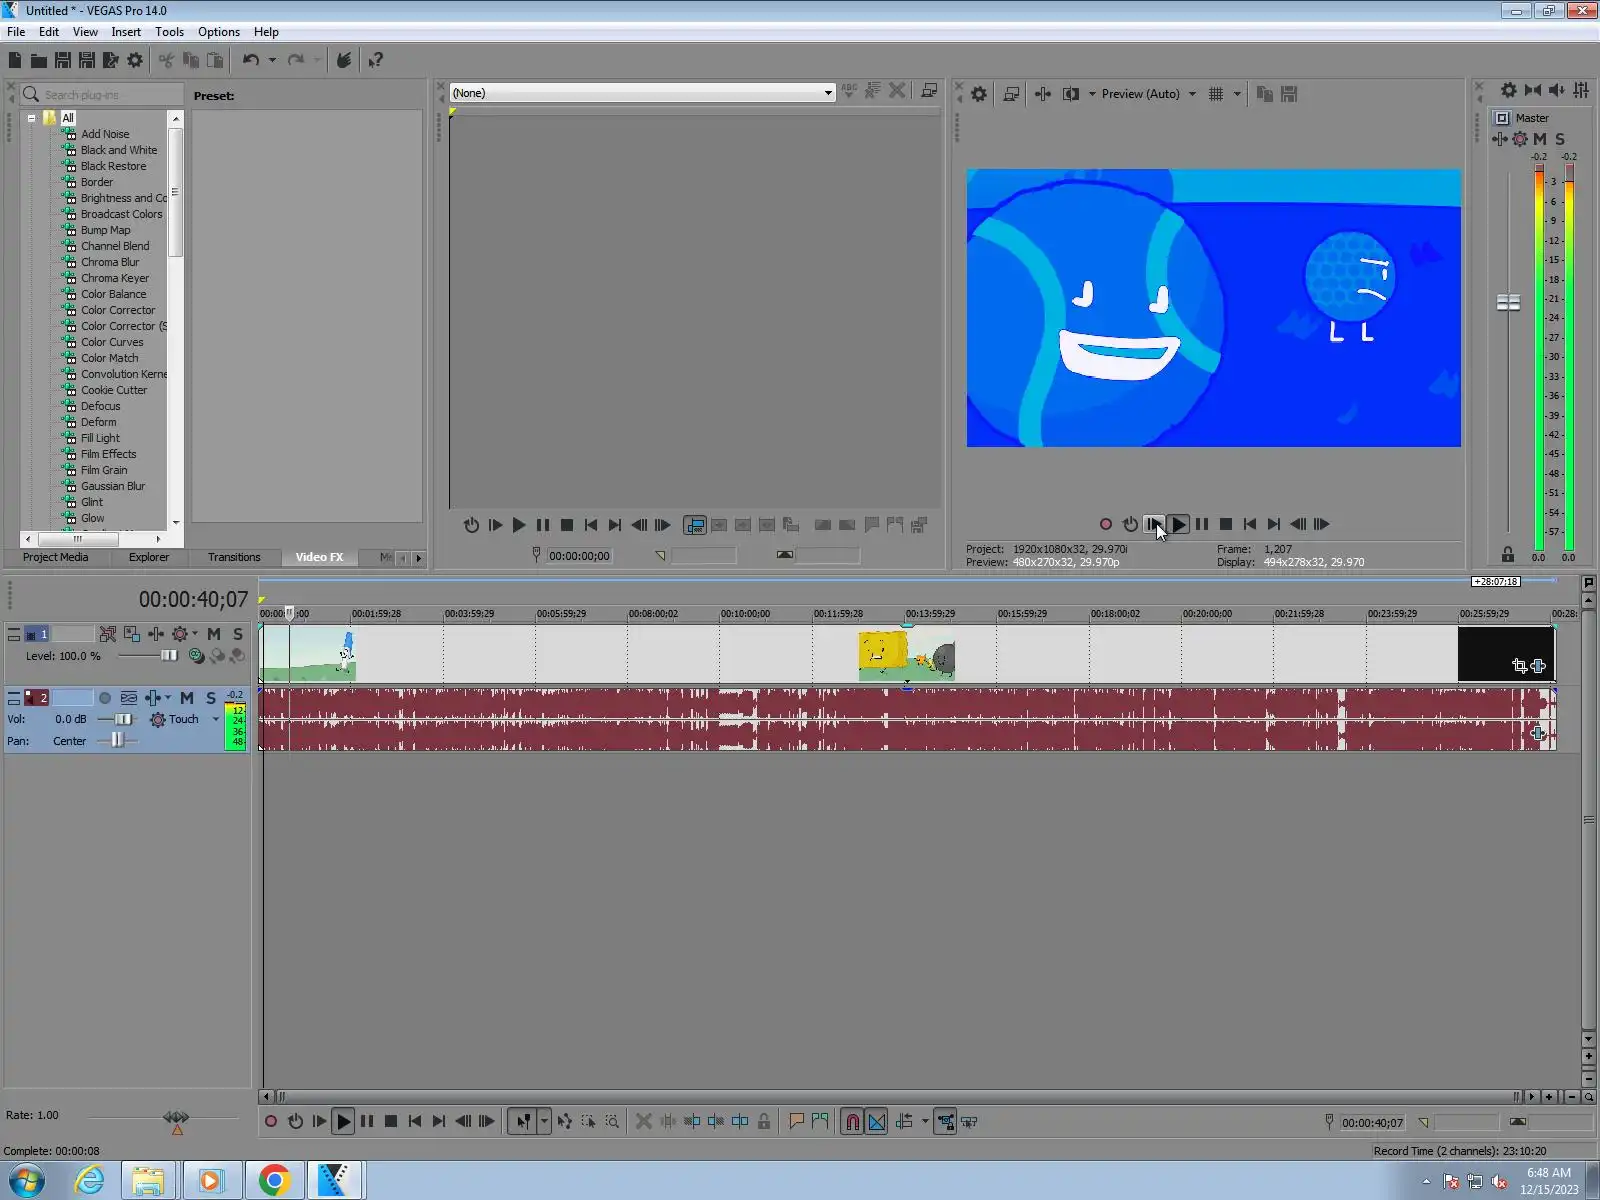Solo video track 1
Viewport: 1600px width, 1200px height.
238,634
